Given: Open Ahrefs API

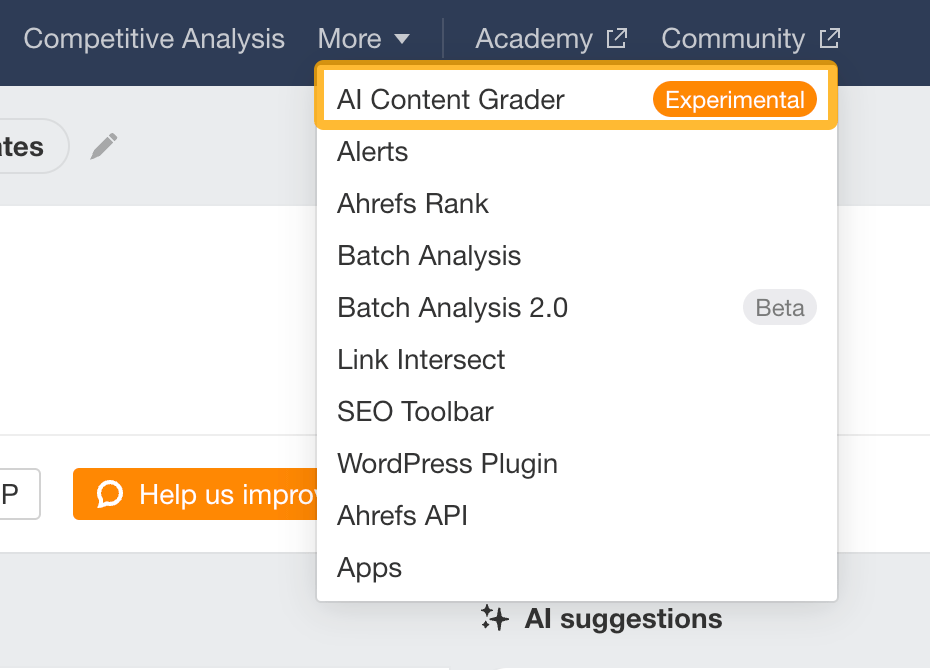Looking at the screenshot, I should [x=402, y=515].
